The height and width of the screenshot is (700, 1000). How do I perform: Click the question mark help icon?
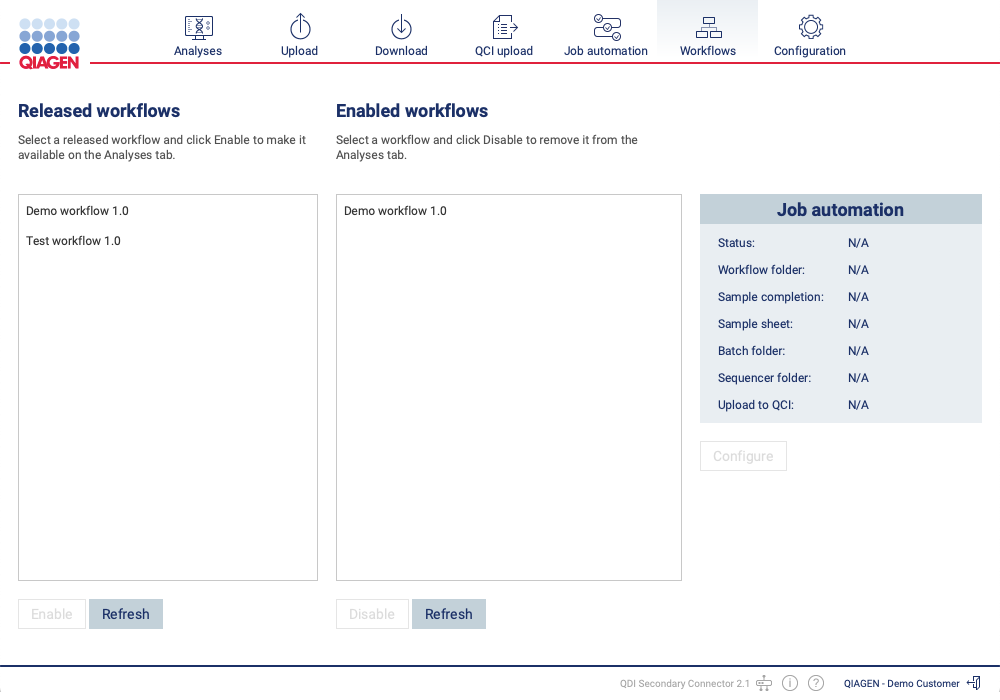pyautogui.click(x=816, y=683)
